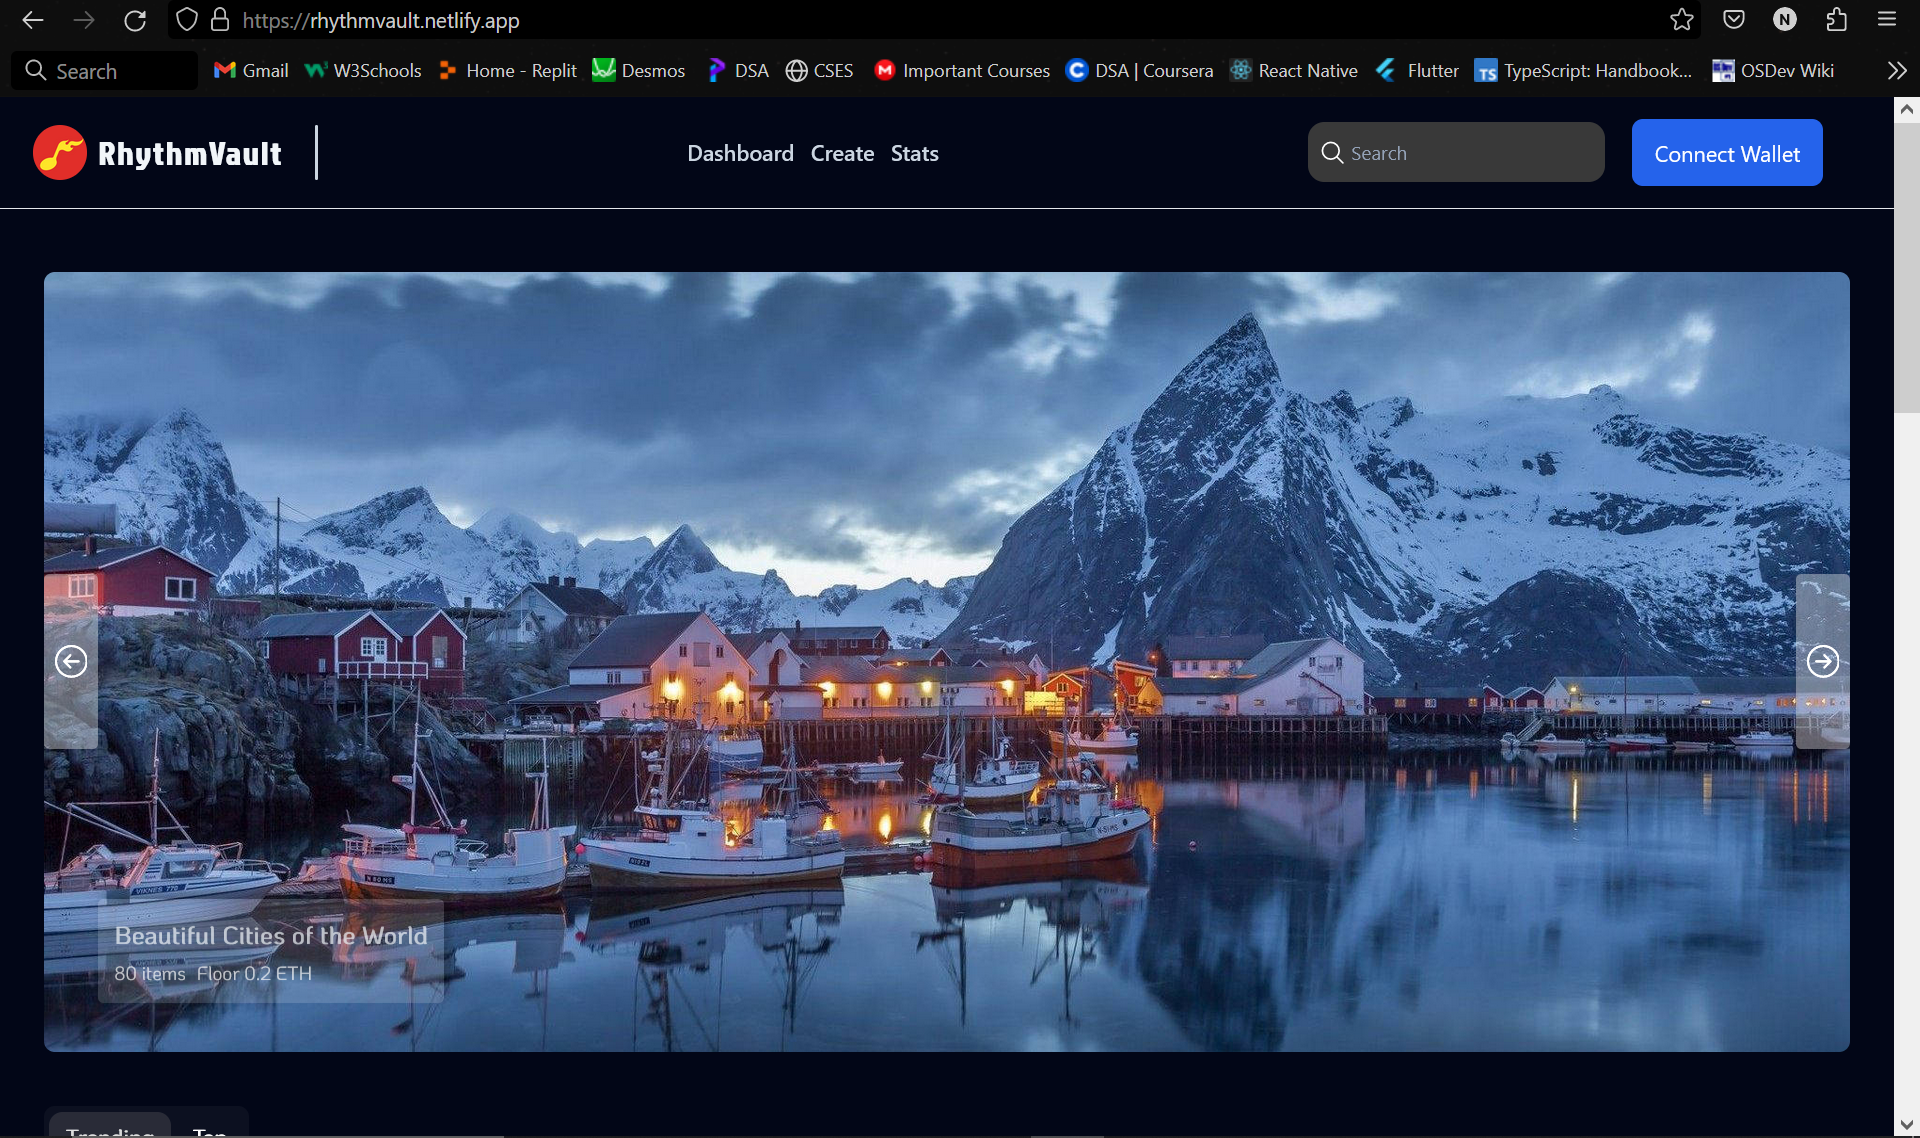
Task: Open Beautiful Cities of the World collection
Action: coord(270,936)
